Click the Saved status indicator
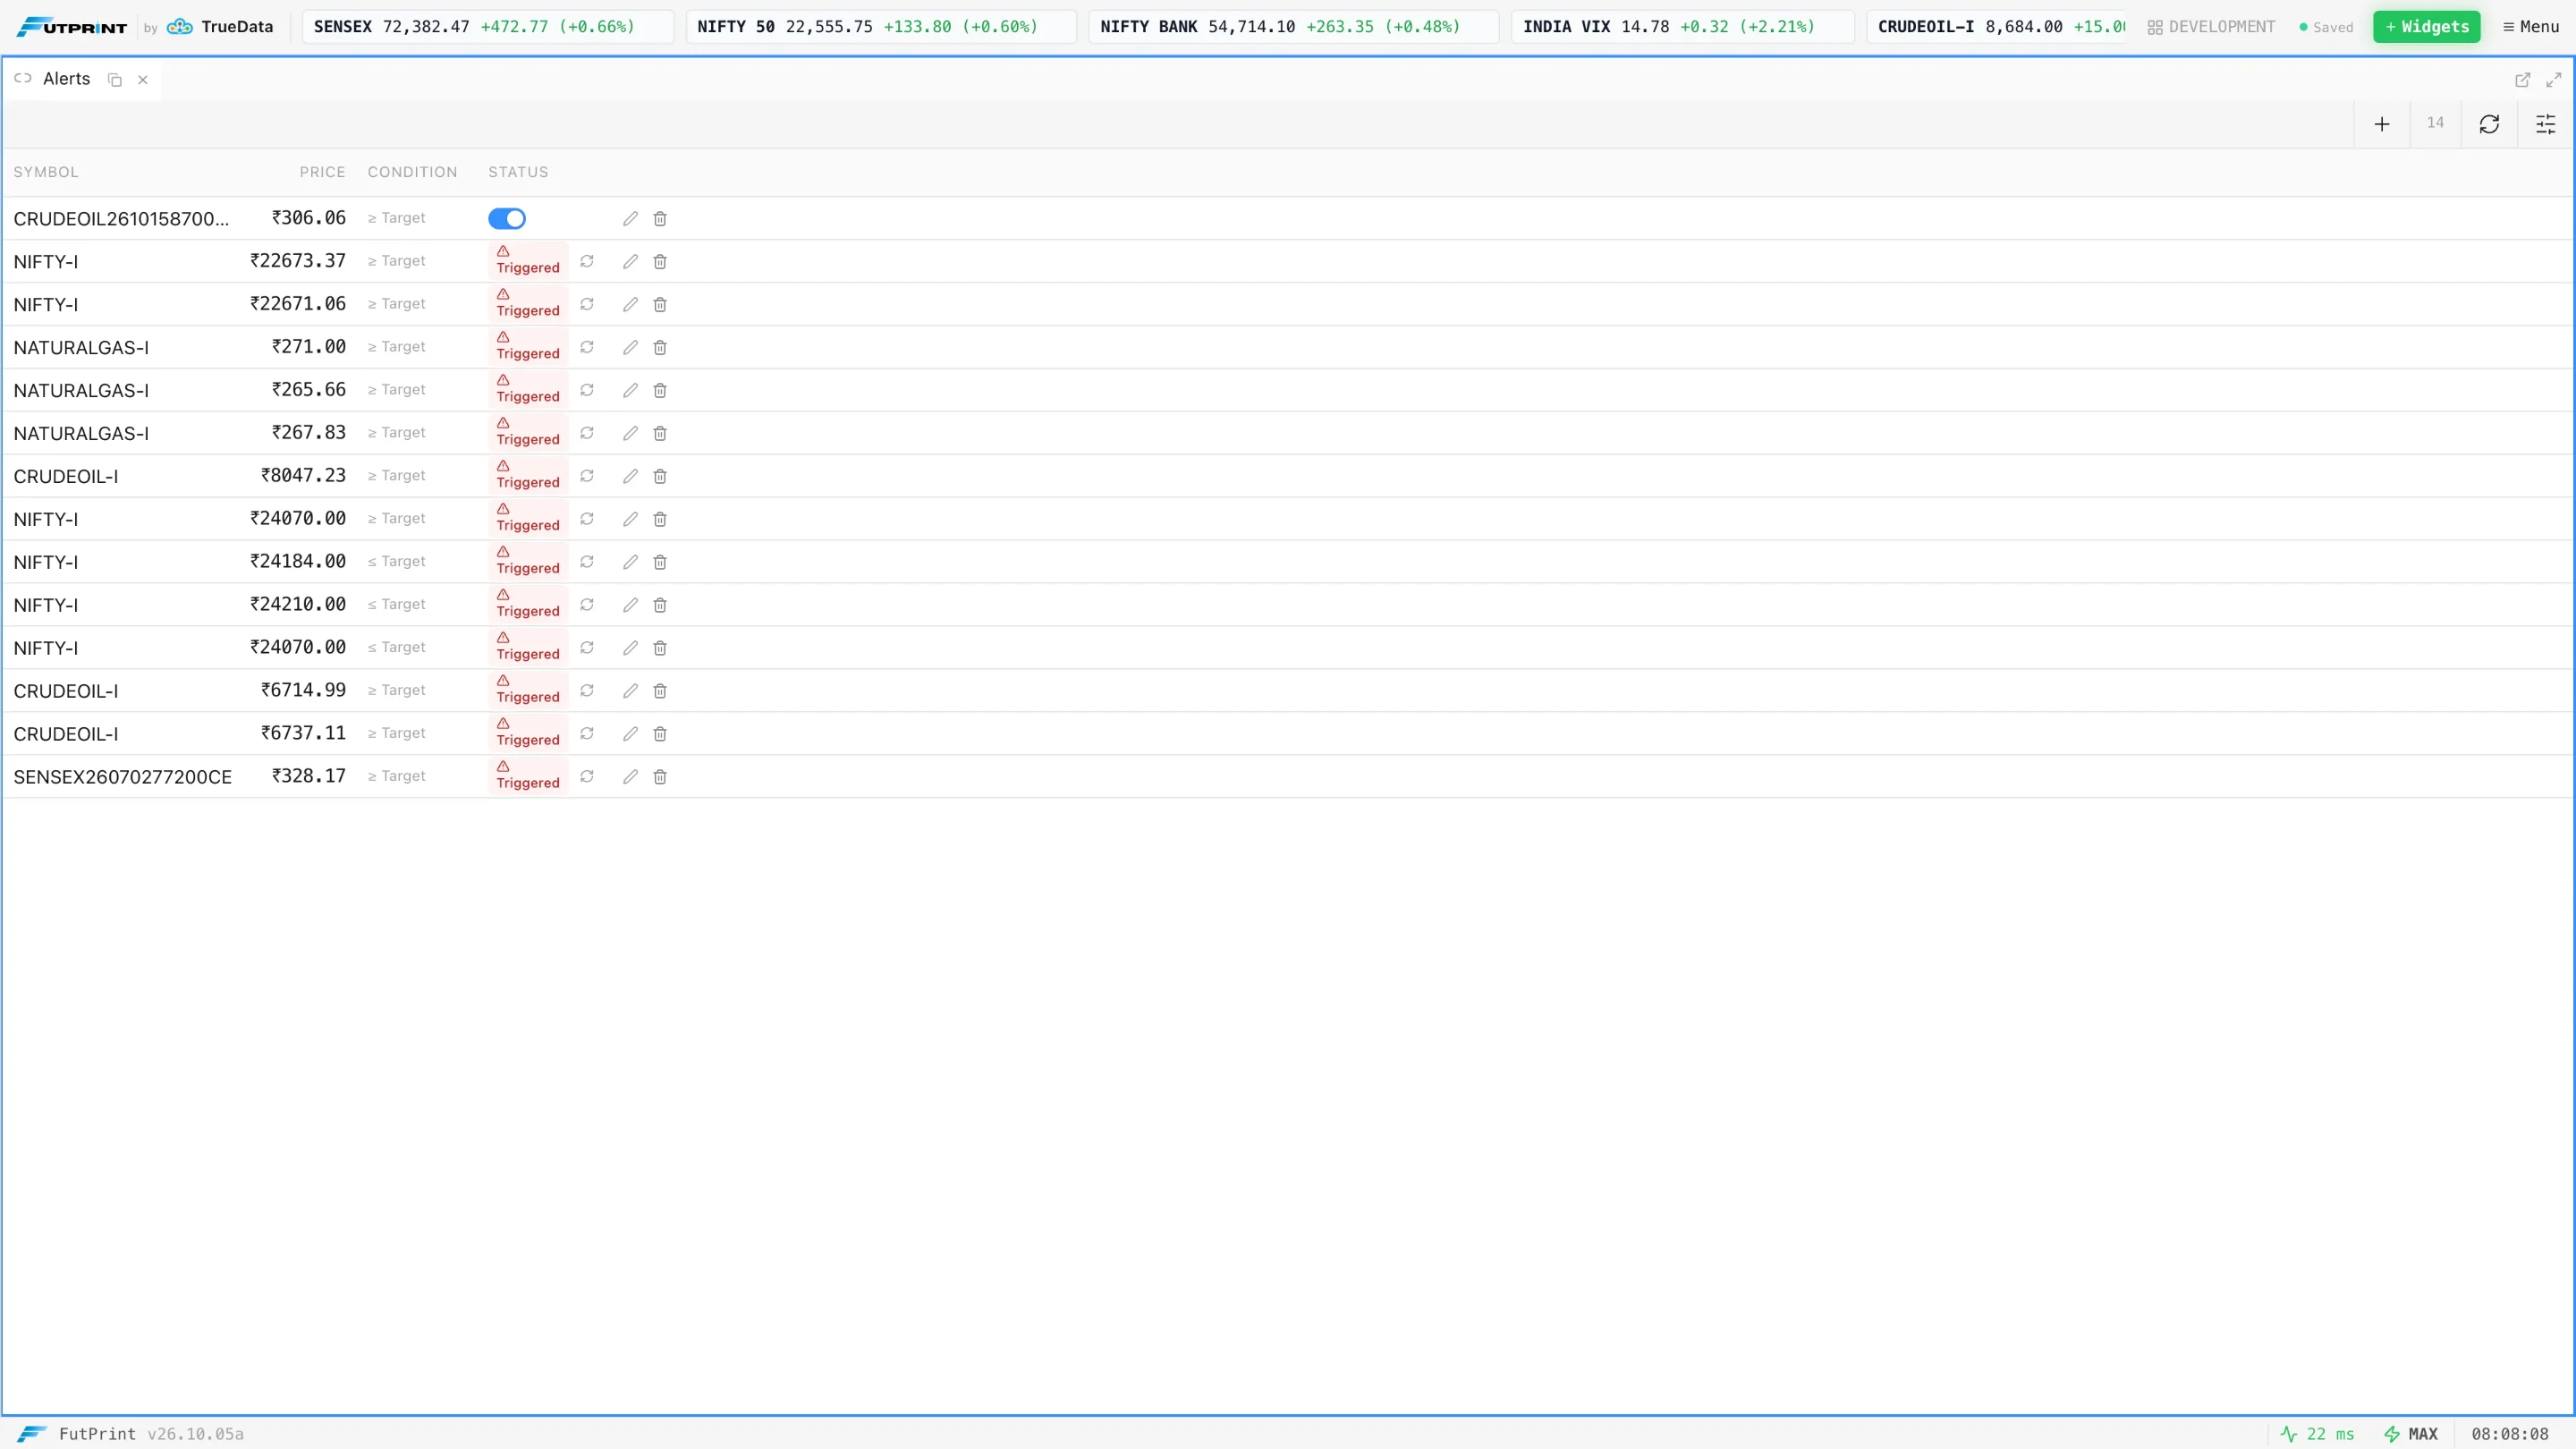This screenshot has height=1449, width=2576. (2326, 27)
